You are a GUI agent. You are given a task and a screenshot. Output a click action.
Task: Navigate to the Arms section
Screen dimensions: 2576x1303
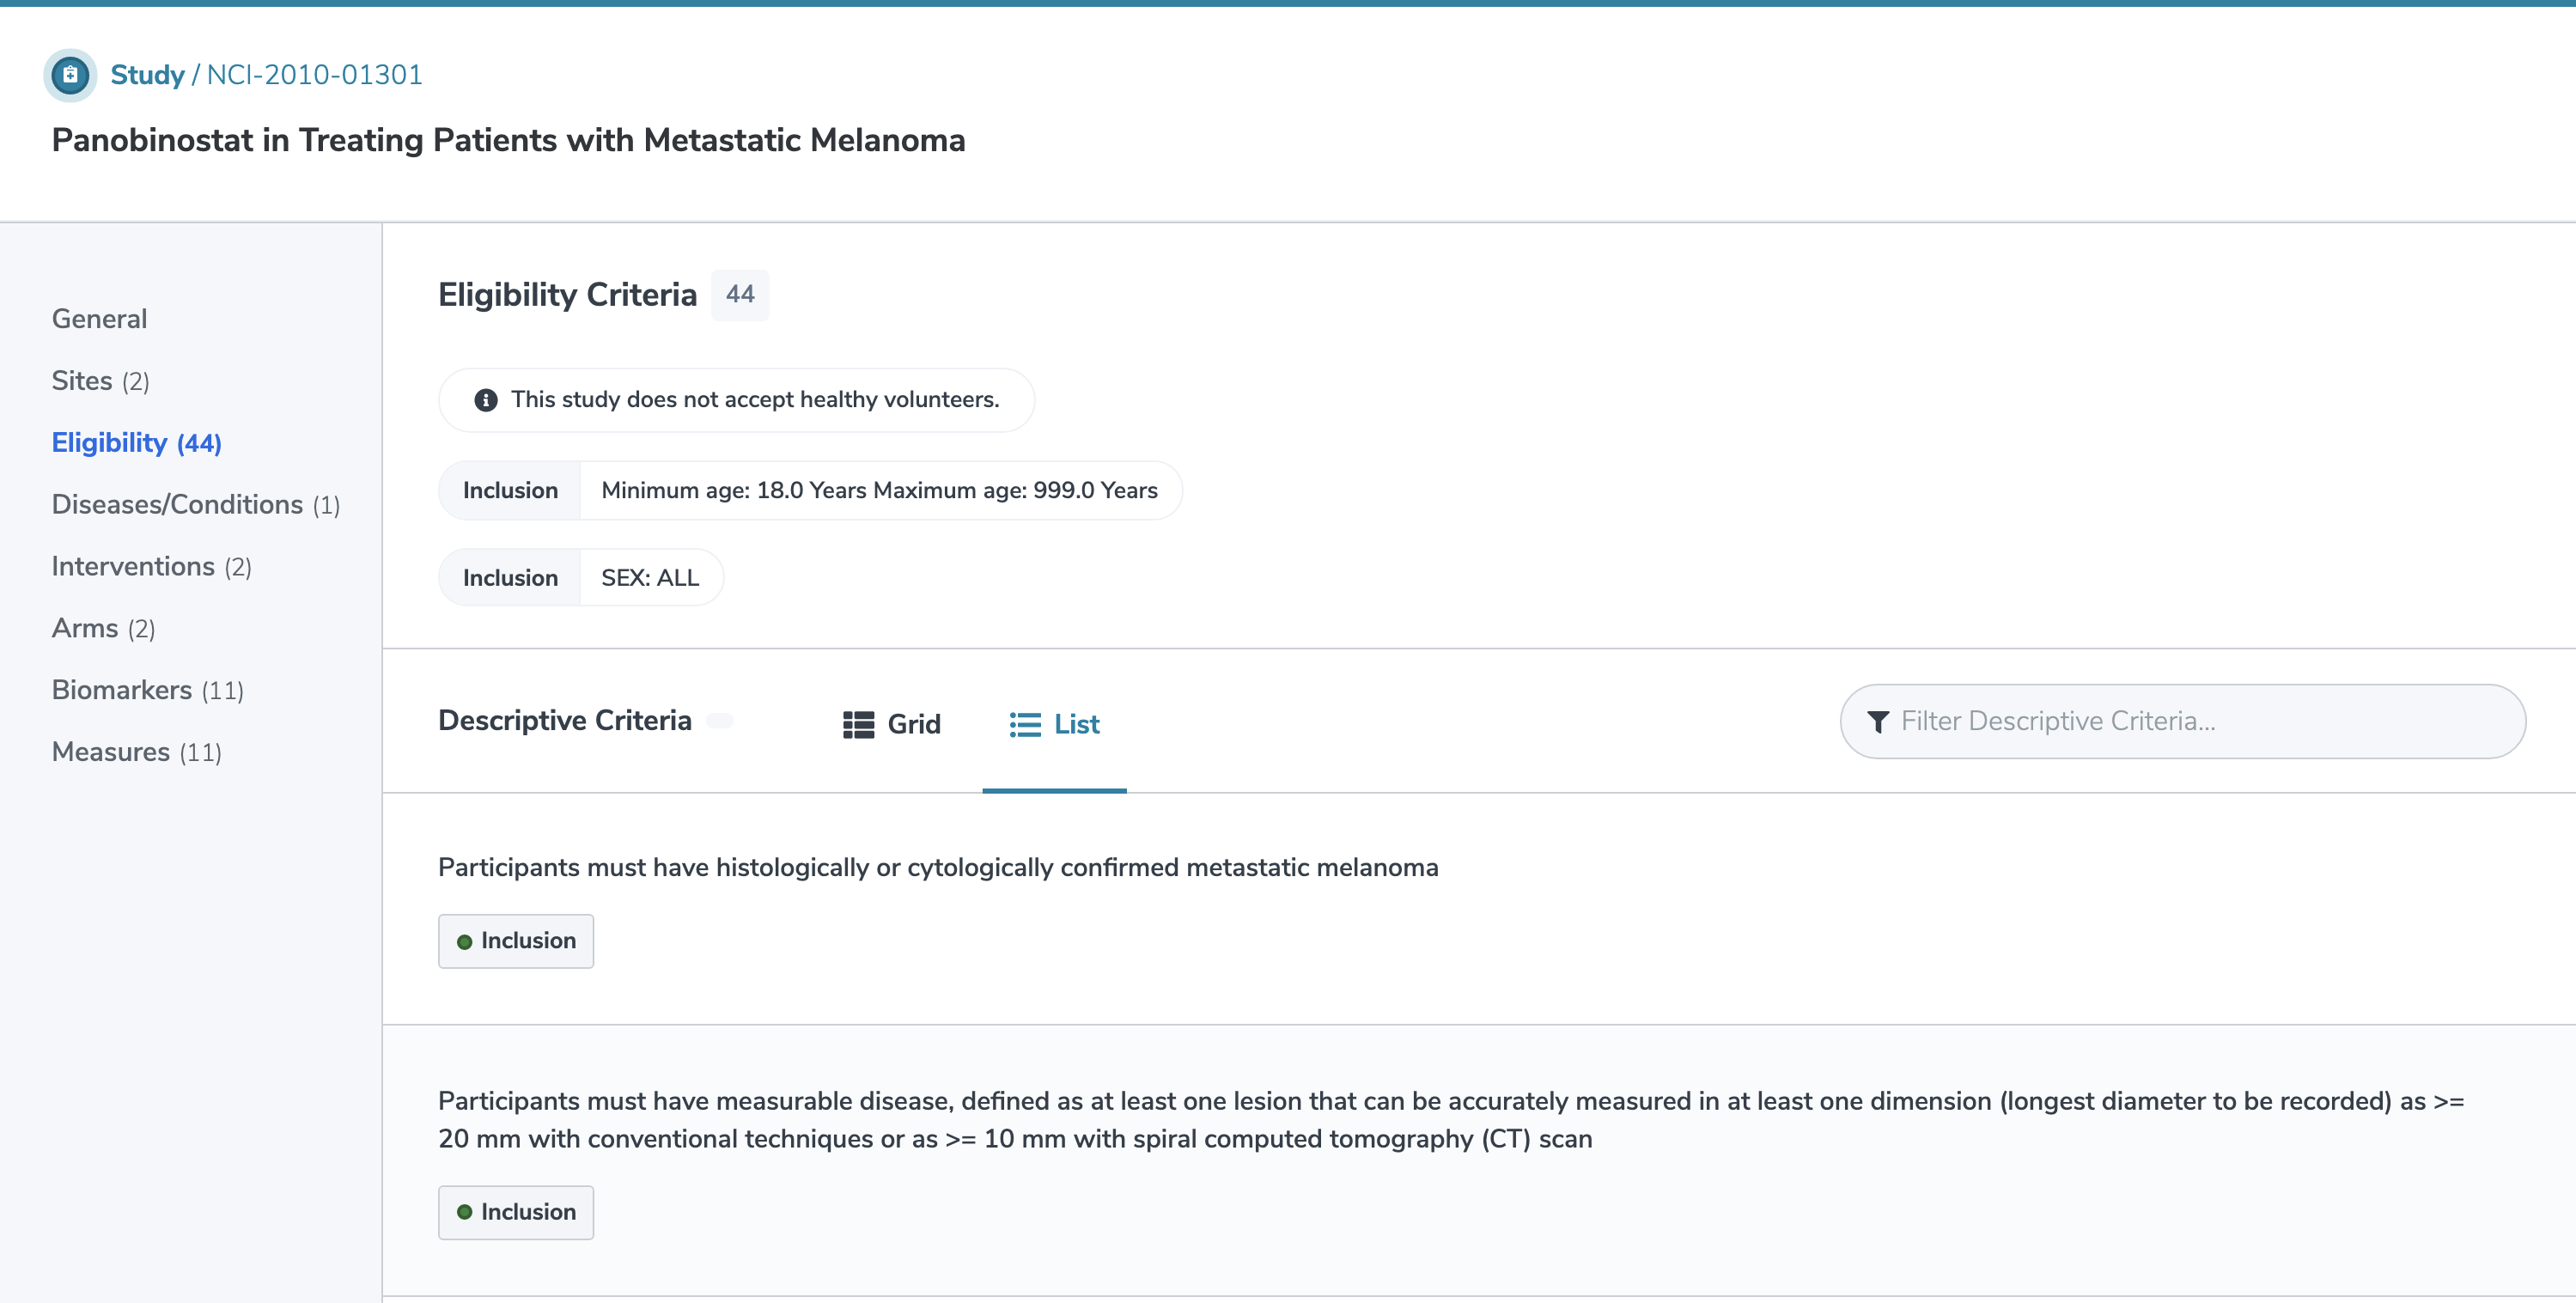coord(101,626)
